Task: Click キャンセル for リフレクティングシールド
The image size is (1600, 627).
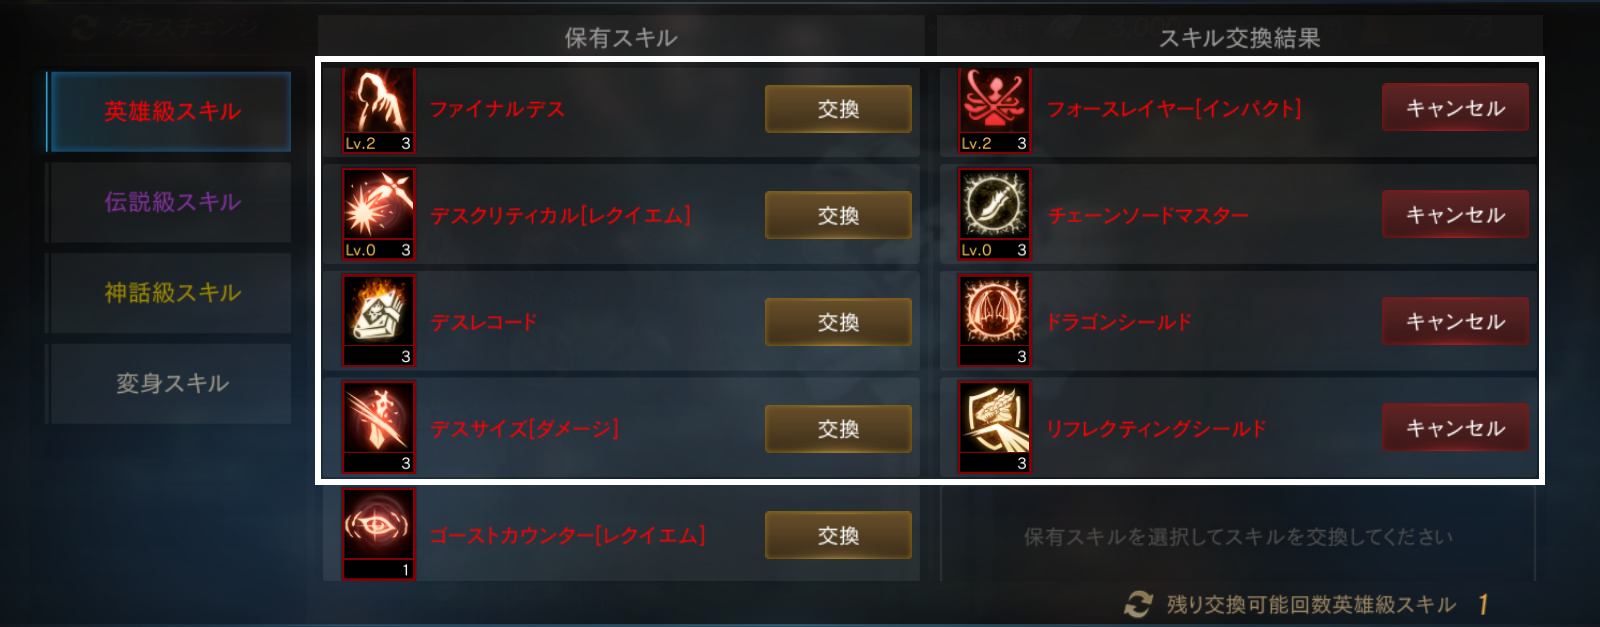Action: [x=1455, y=428]
